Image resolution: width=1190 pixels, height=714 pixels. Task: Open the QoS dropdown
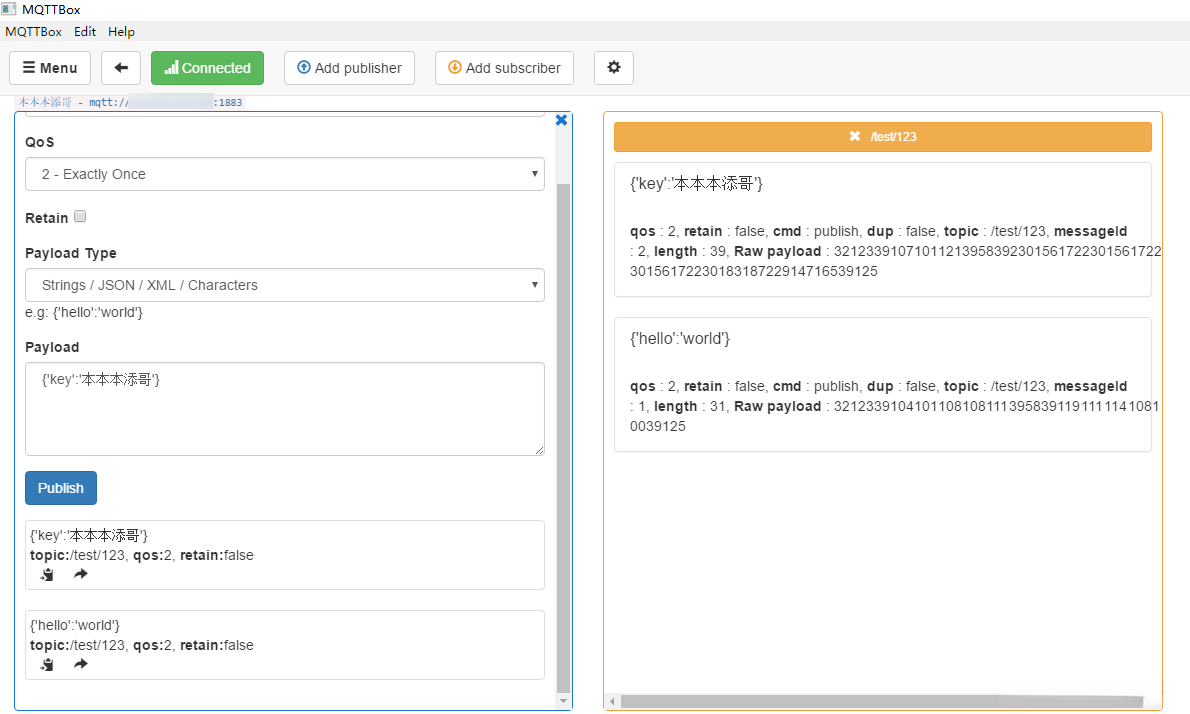(x=285, y=174)
